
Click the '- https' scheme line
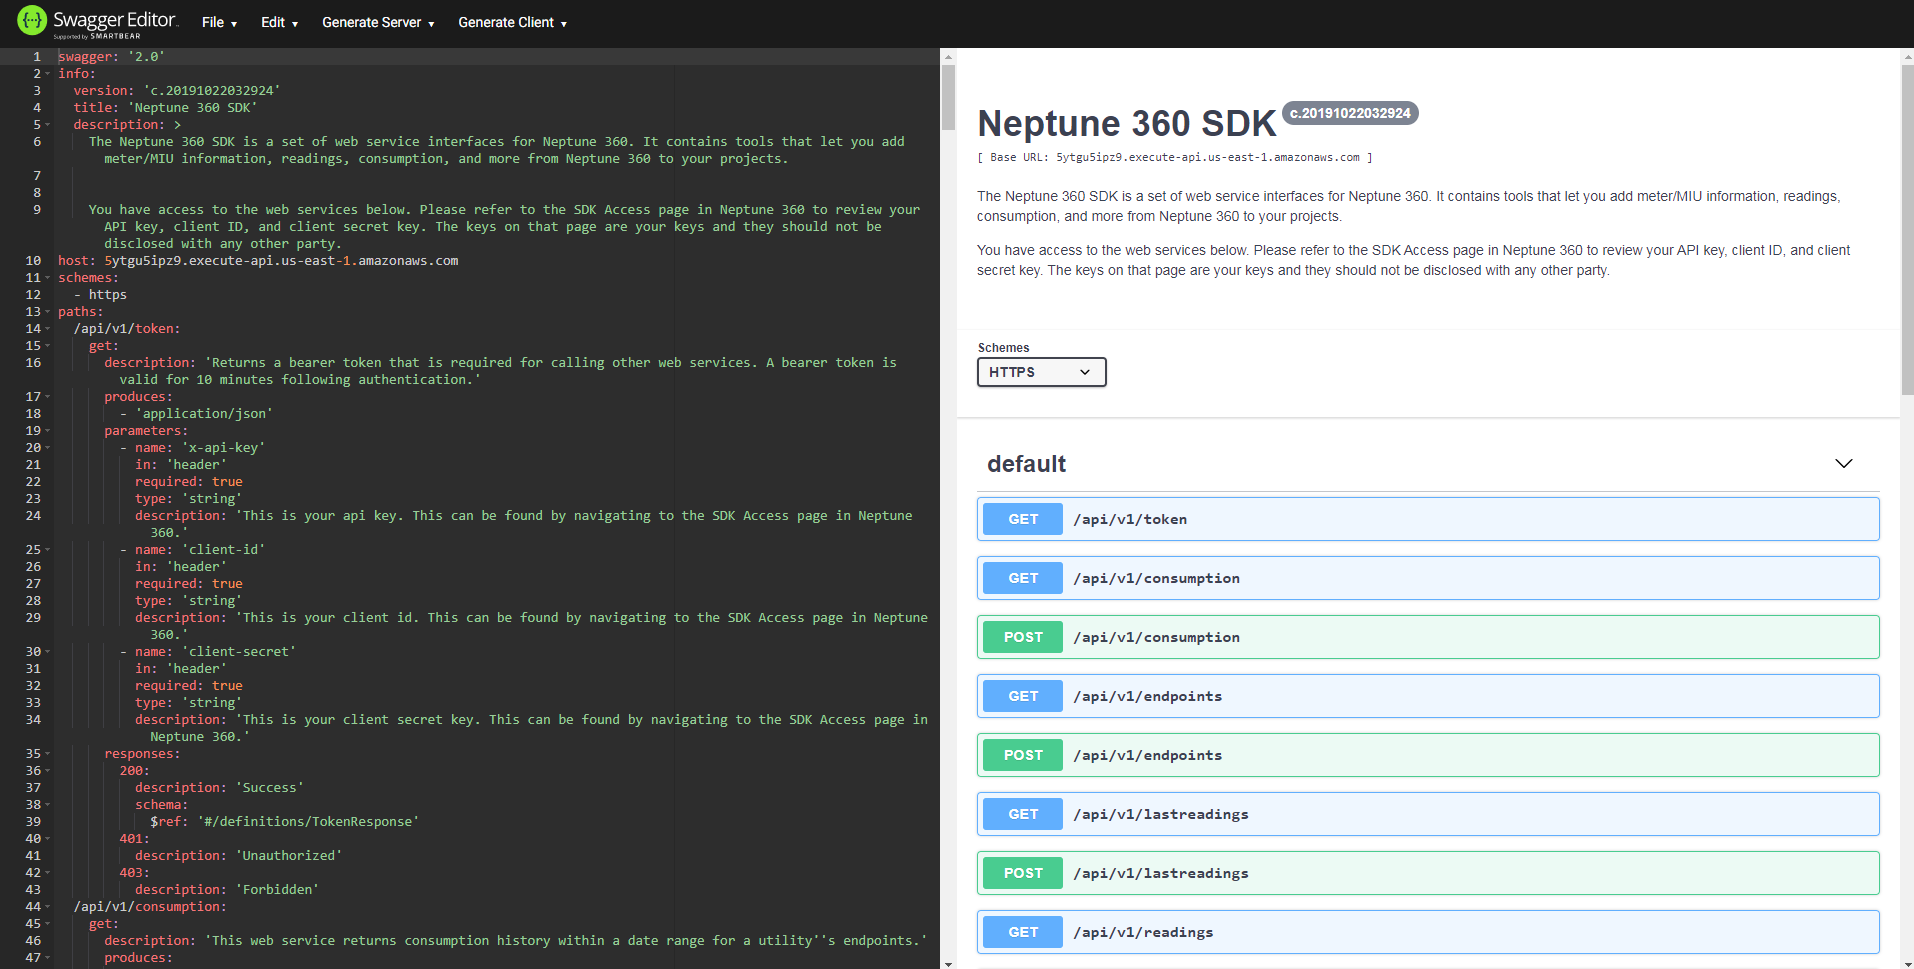point(100,295)
